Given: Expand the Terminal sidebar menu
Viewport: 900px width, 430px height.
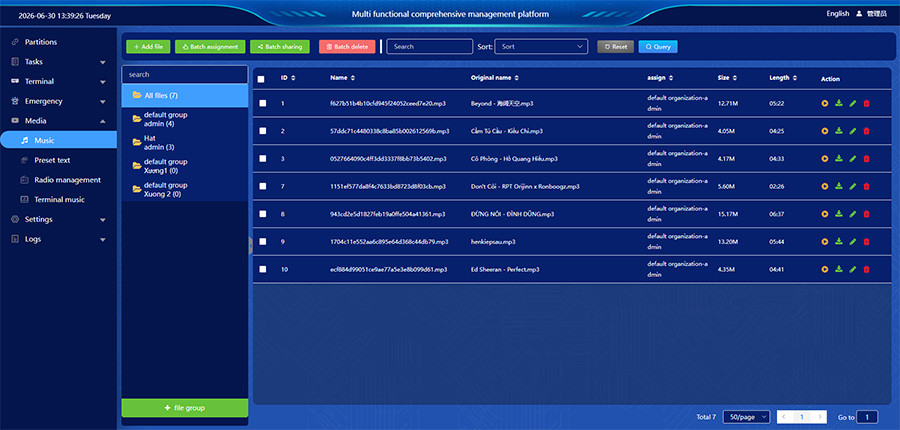Looking at the screenshot, I should (59, 82).
